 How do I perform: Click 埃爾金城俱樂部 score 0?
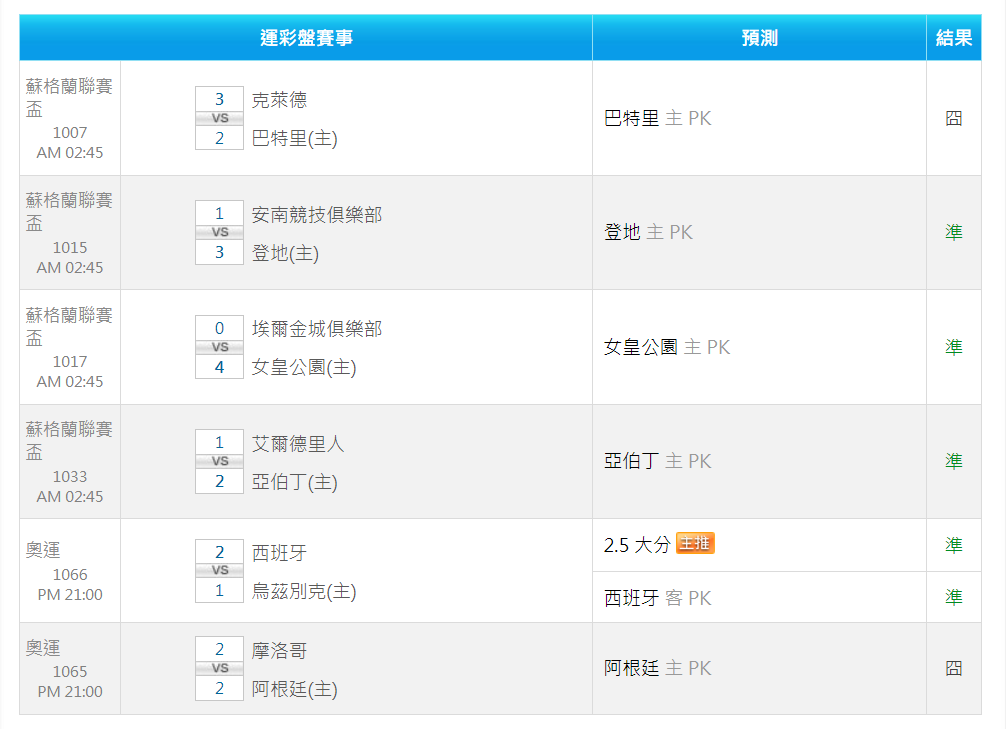tap(219, 328)
